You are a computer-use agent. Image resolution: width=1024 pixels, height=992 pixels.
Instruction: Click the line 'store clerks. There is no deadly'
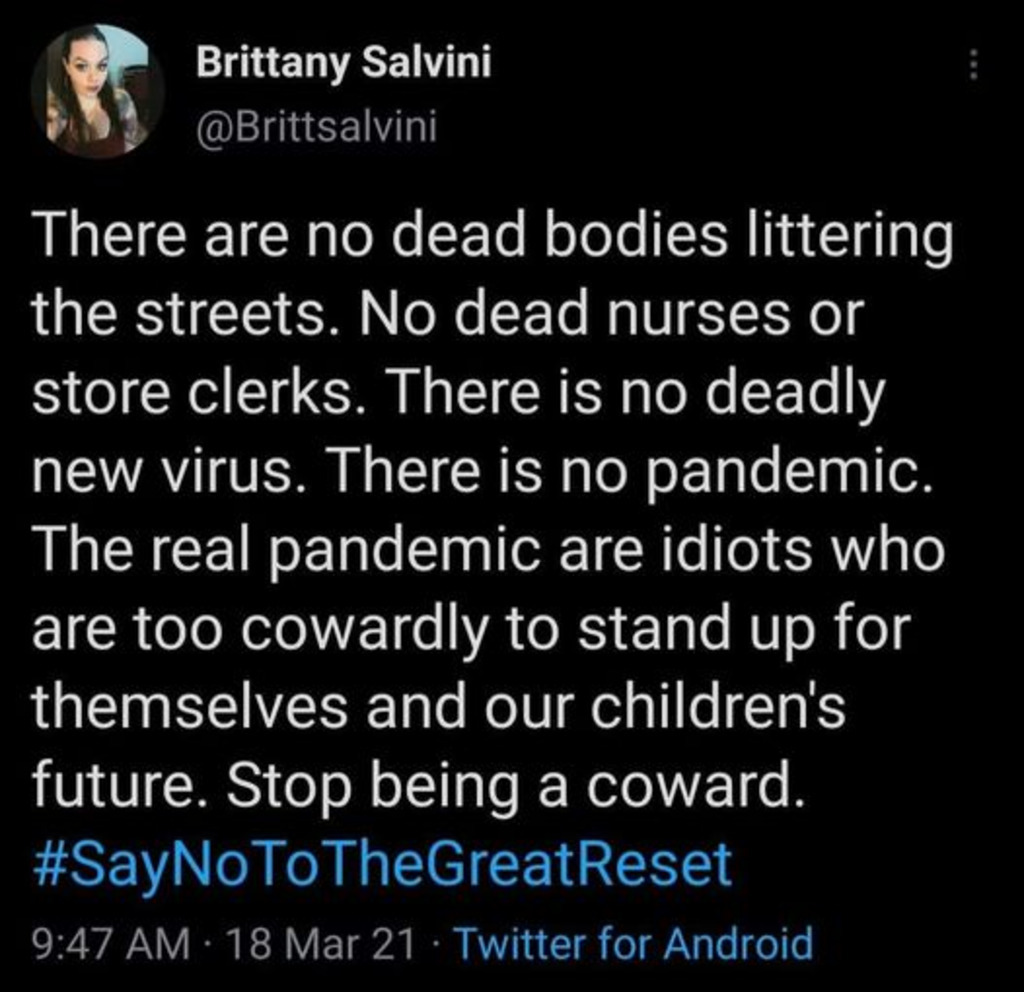pyautogui.click(x=458, y=395)
